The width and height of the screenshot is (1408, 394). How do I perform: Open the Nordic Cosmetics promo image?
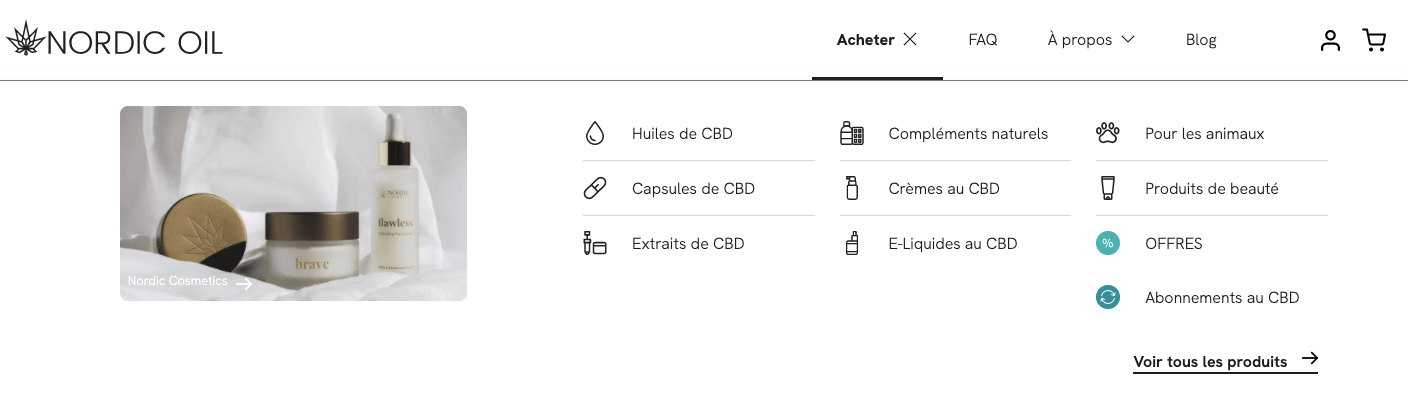pyautogui.click(x=293, y=203)
